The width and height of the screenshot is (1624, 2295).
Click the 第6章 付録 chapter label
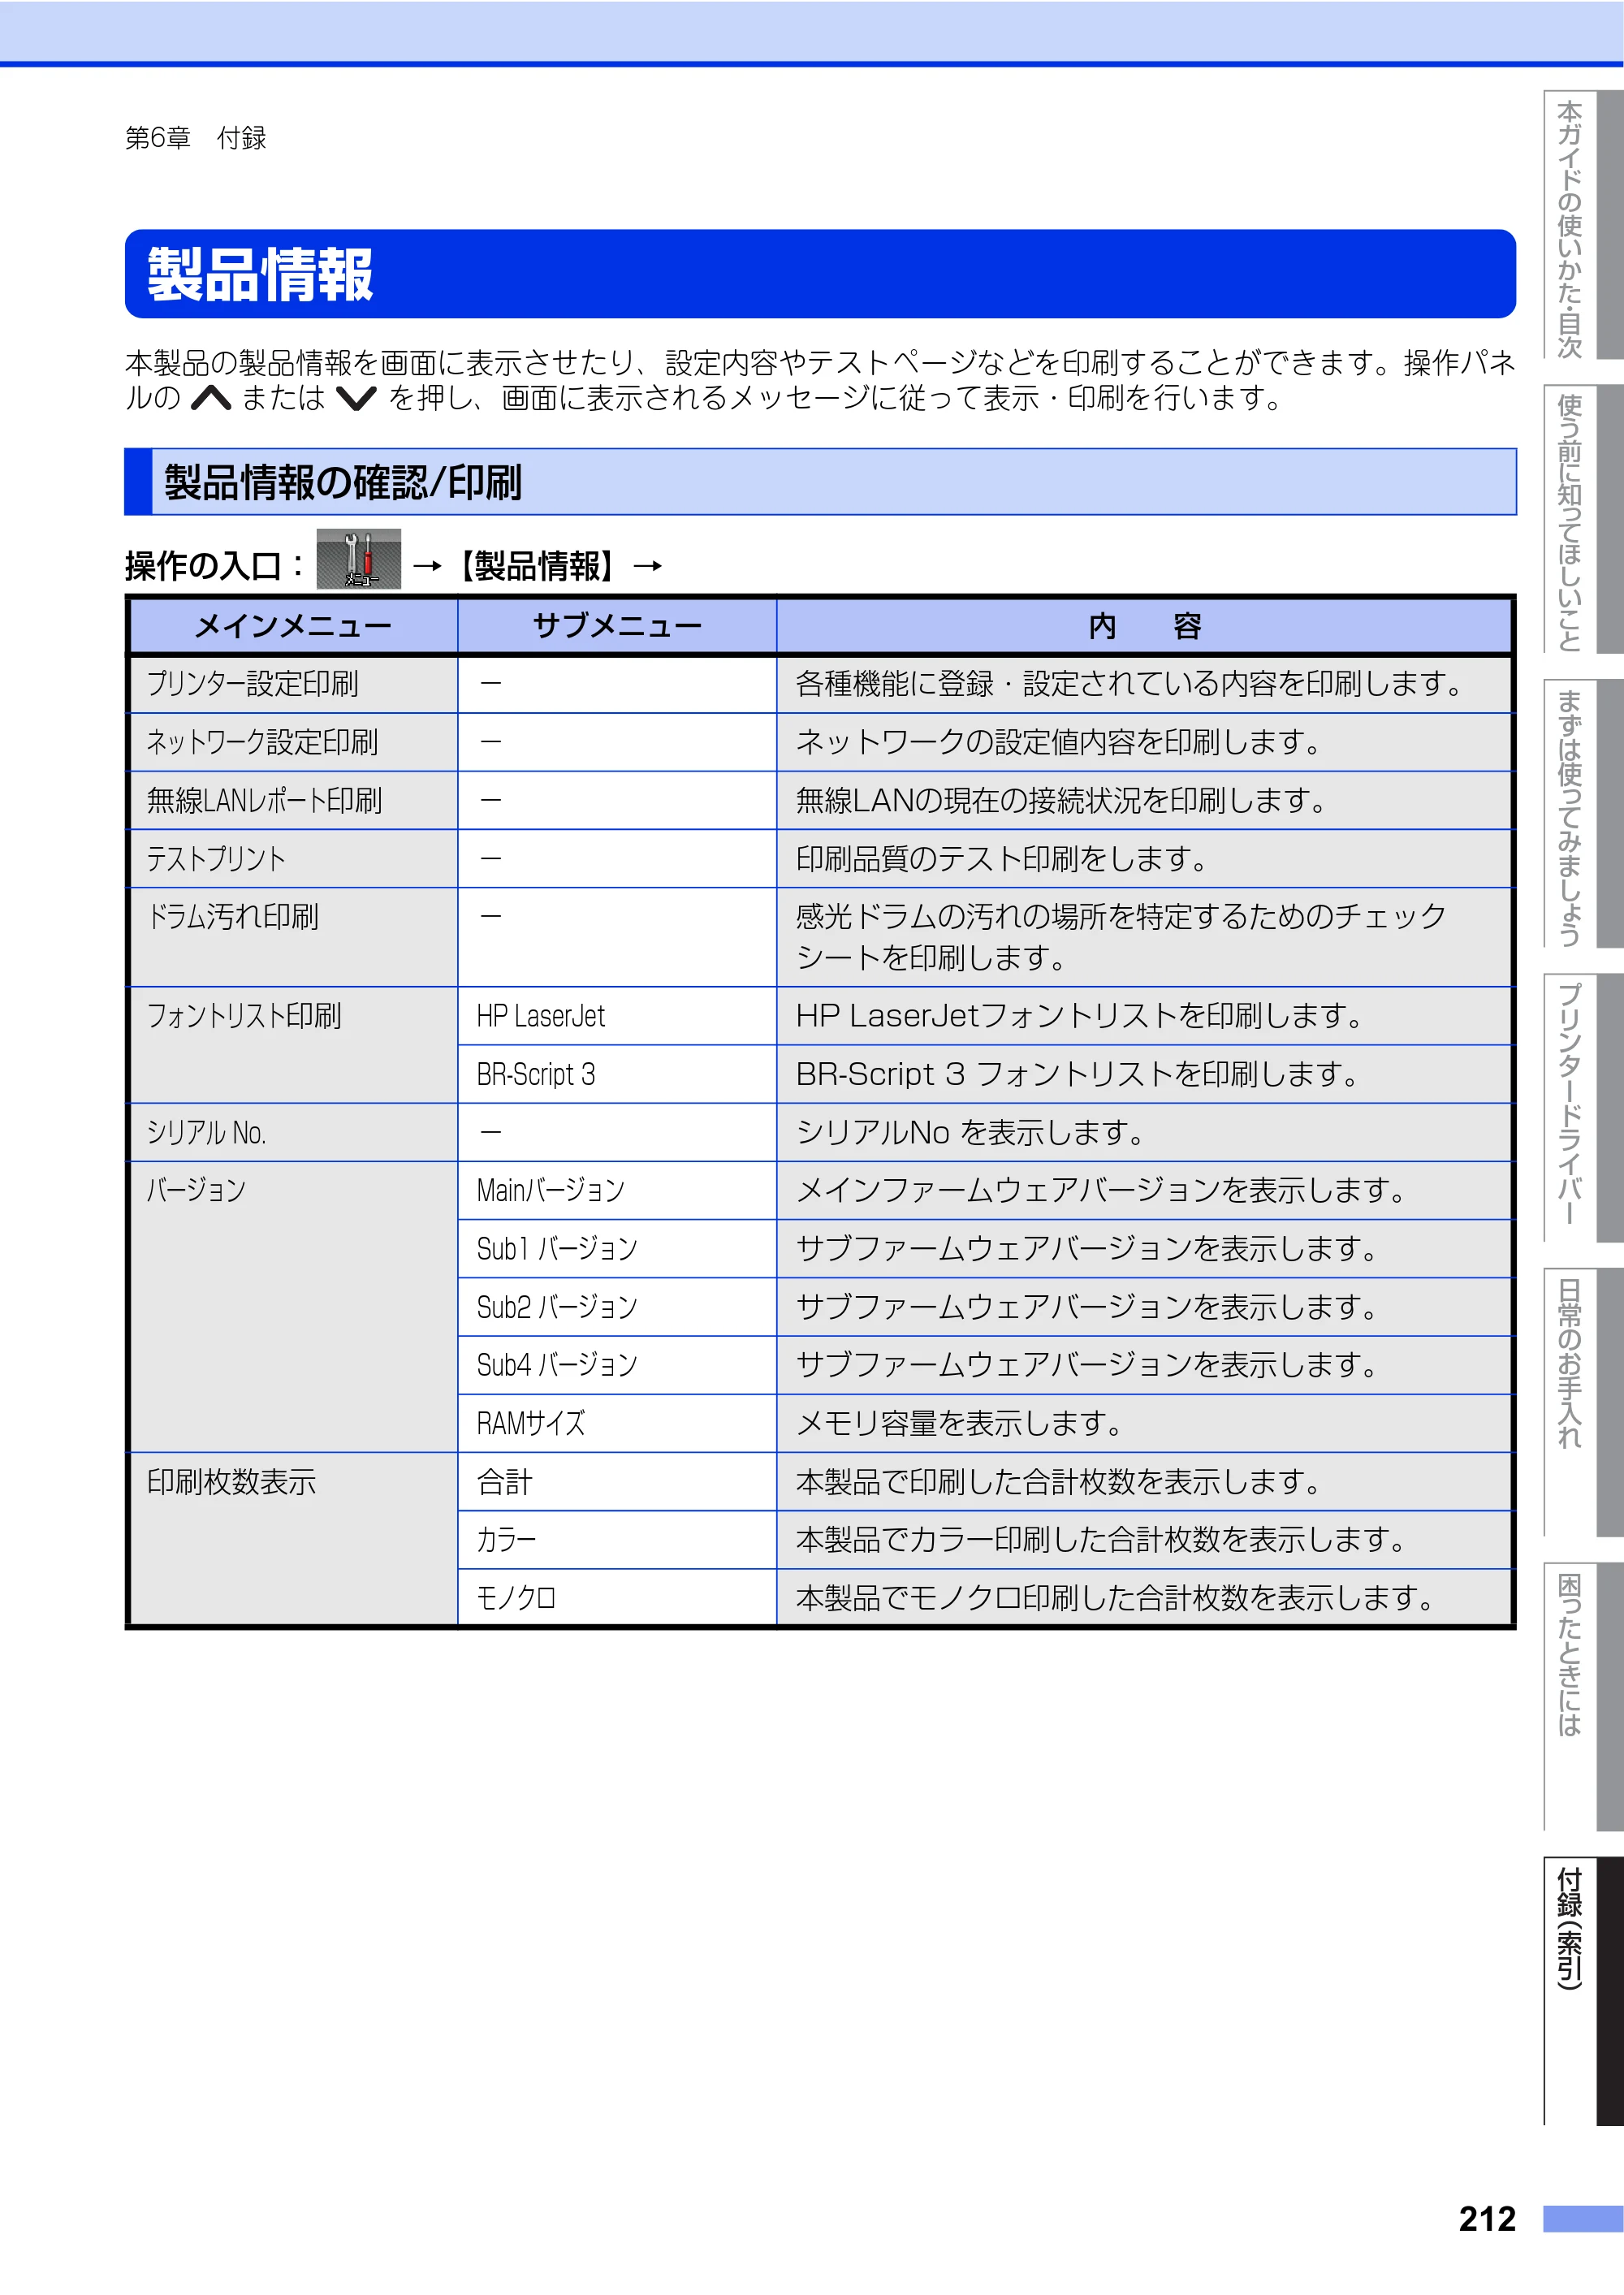tap(196, 138)
